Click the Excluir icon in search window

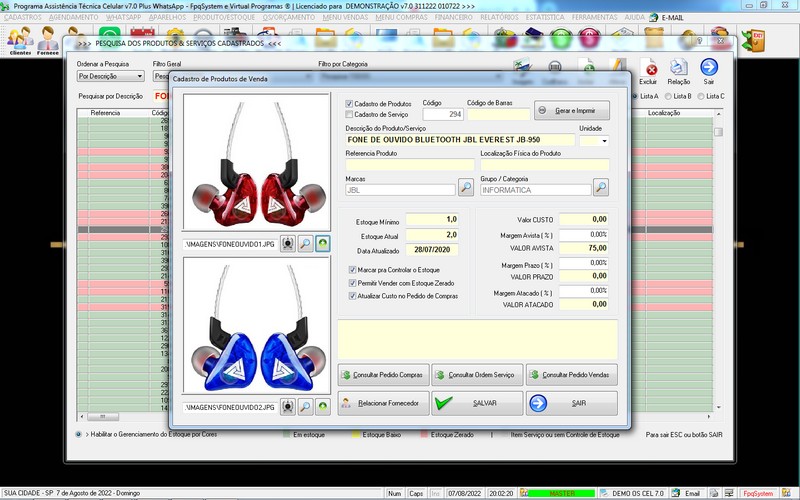tap(649, 71)
